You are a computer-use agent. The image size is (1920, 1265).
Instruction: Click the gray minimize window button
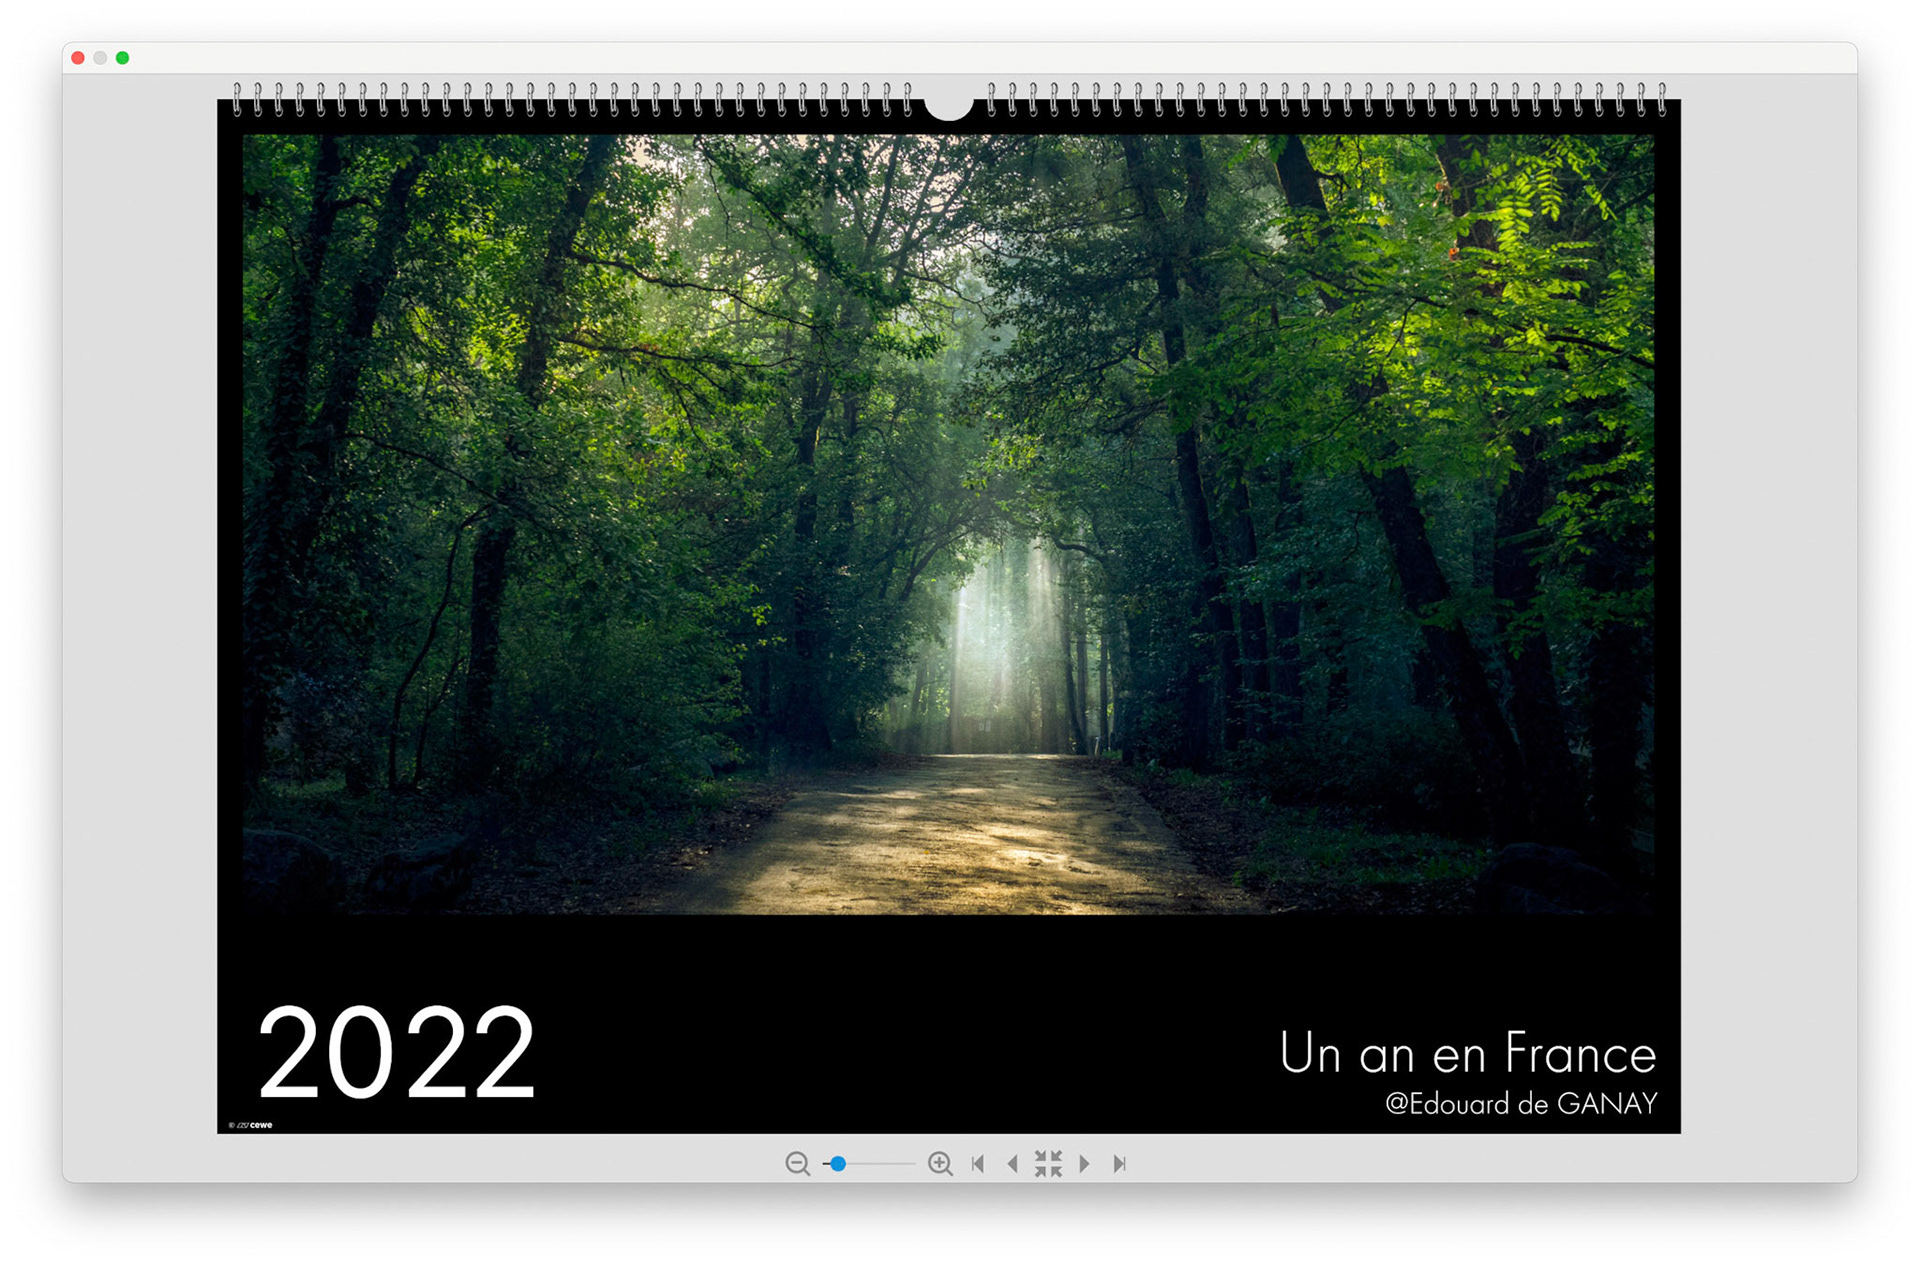100,58
